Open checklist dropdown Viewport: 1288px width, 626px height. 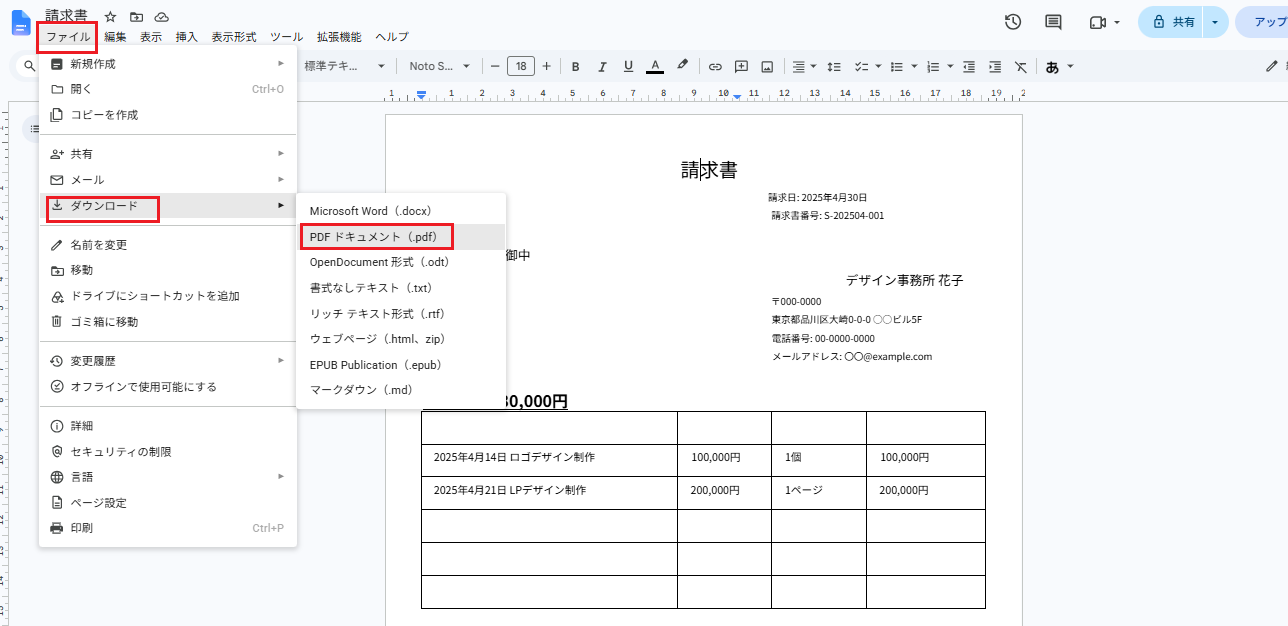(x=867, y=67)
